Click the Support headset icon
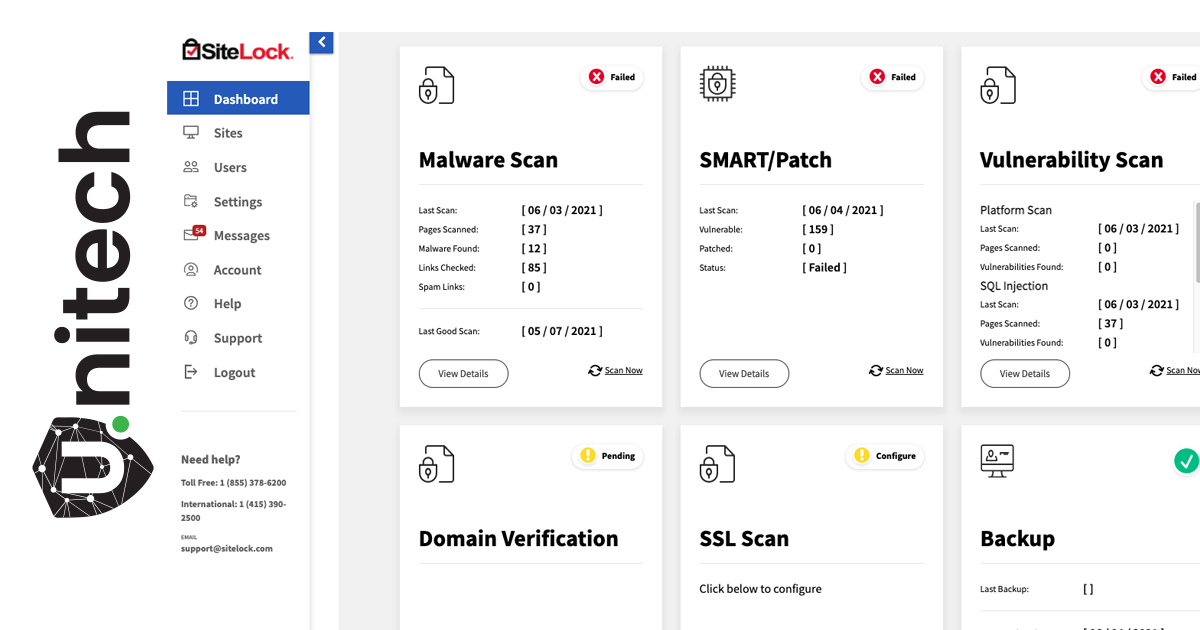 coord(191,338)
